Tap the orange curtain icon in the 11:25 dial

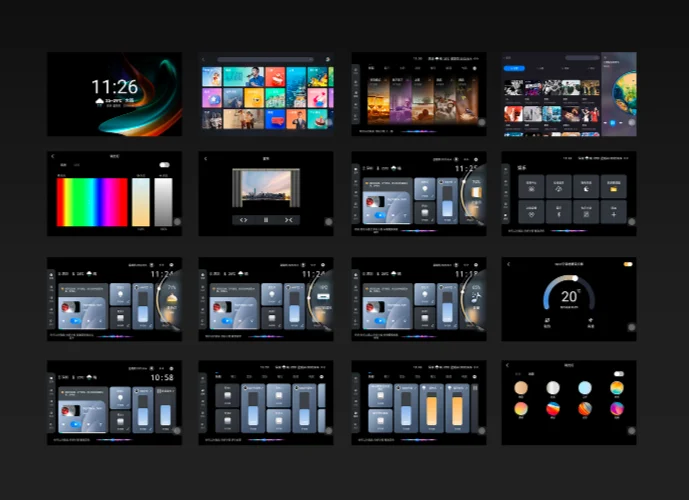[x=477, y=192]
